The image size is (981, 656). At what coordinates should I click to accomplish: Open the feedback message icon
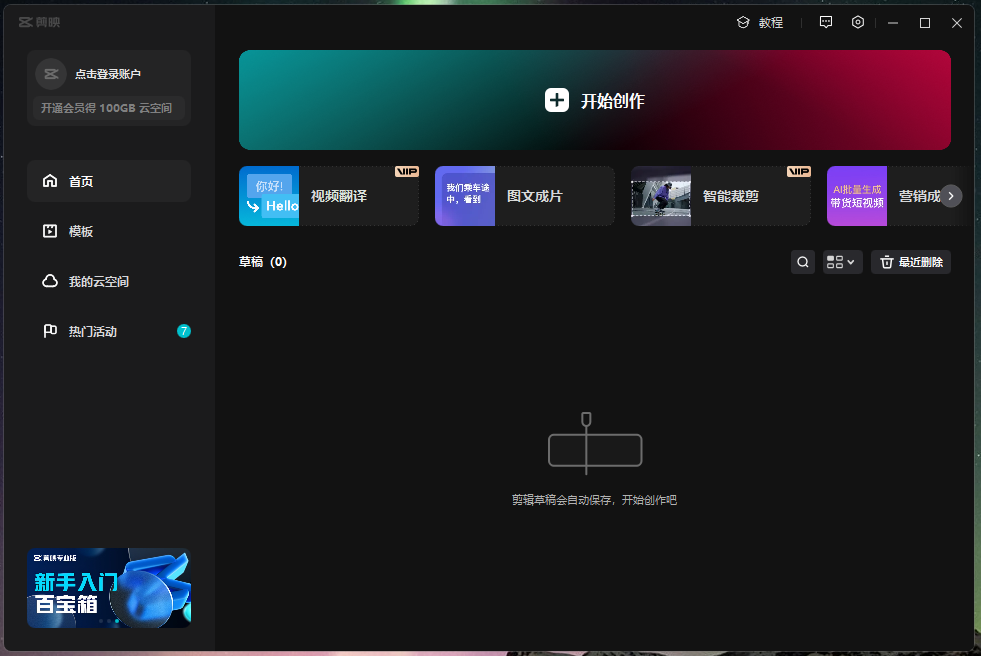coord(826,23)
